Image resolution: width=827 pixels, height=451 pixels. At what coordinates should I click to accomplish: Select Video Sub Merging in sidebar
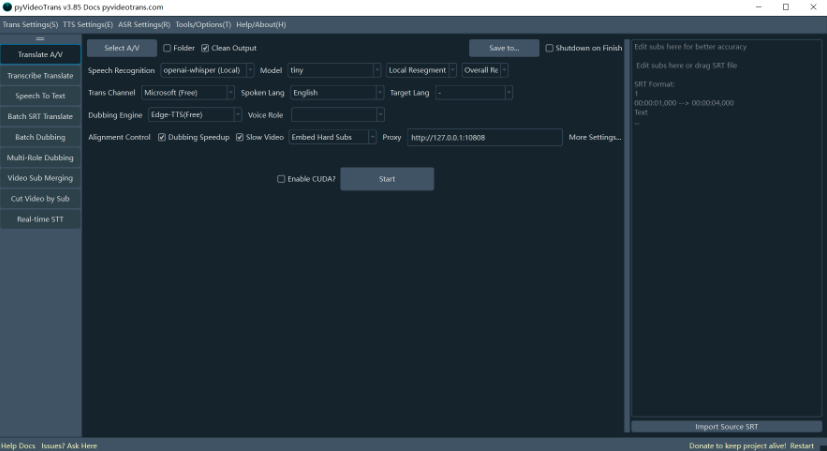click(x=40, y=178)
